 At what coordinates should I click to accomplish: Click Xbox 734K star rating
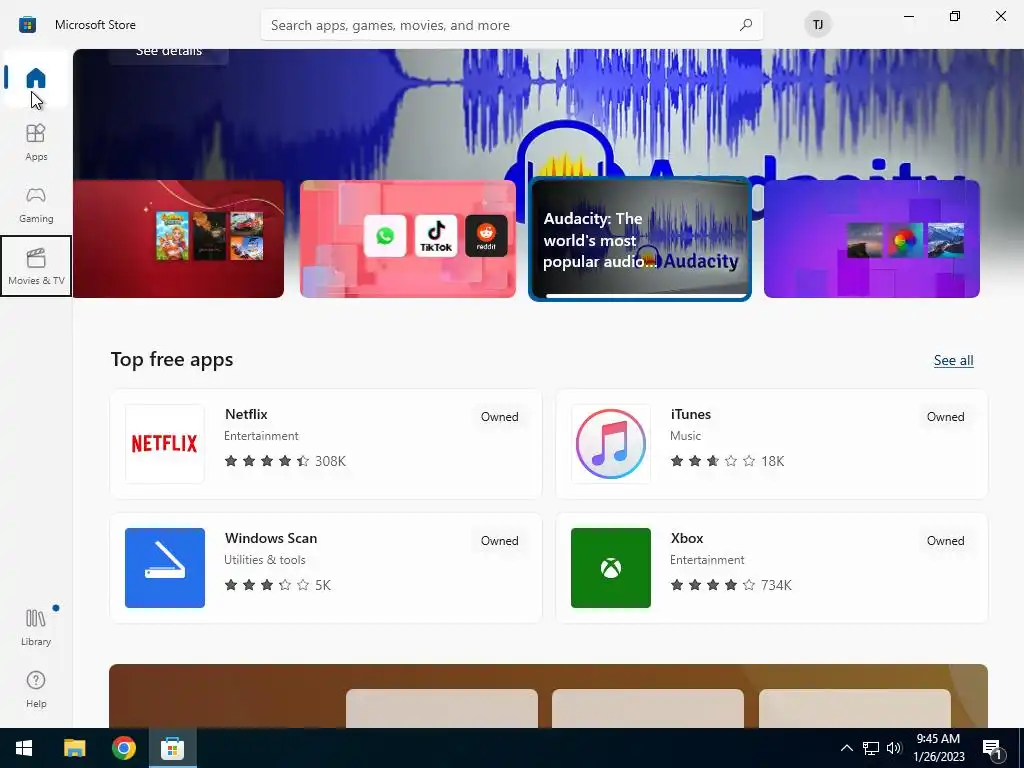pyautogui.click(x=731, y=585)
